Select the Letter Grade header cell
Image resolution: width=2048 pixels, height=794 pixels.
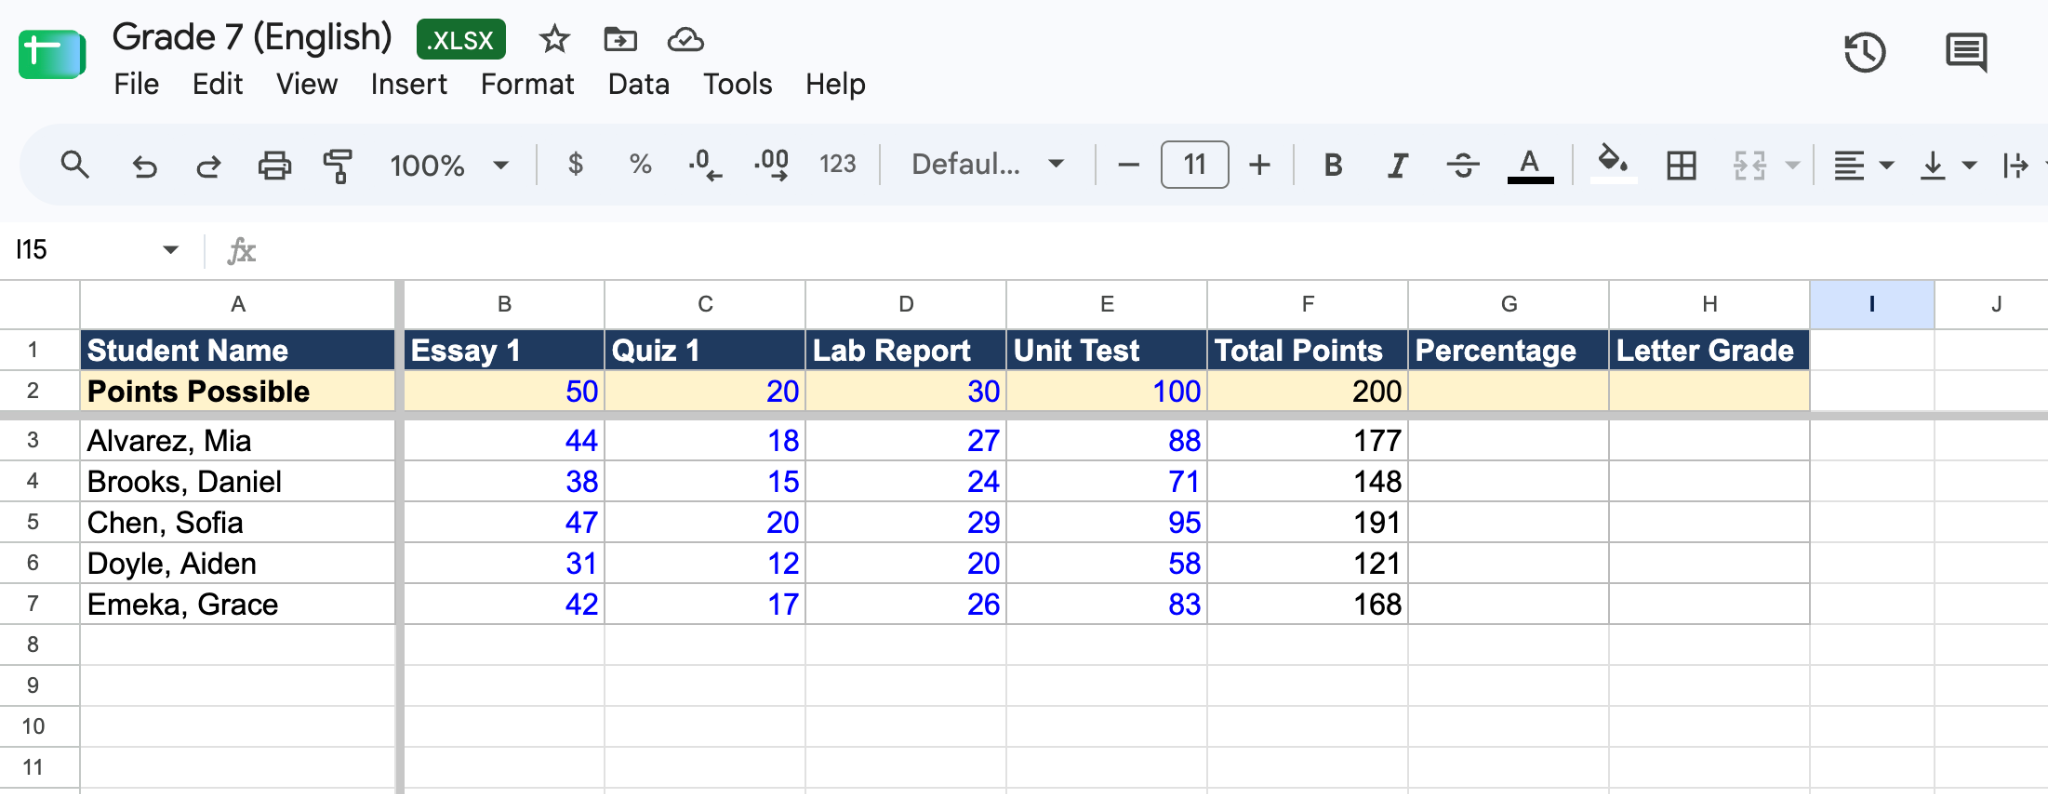tap(1709, 350)
